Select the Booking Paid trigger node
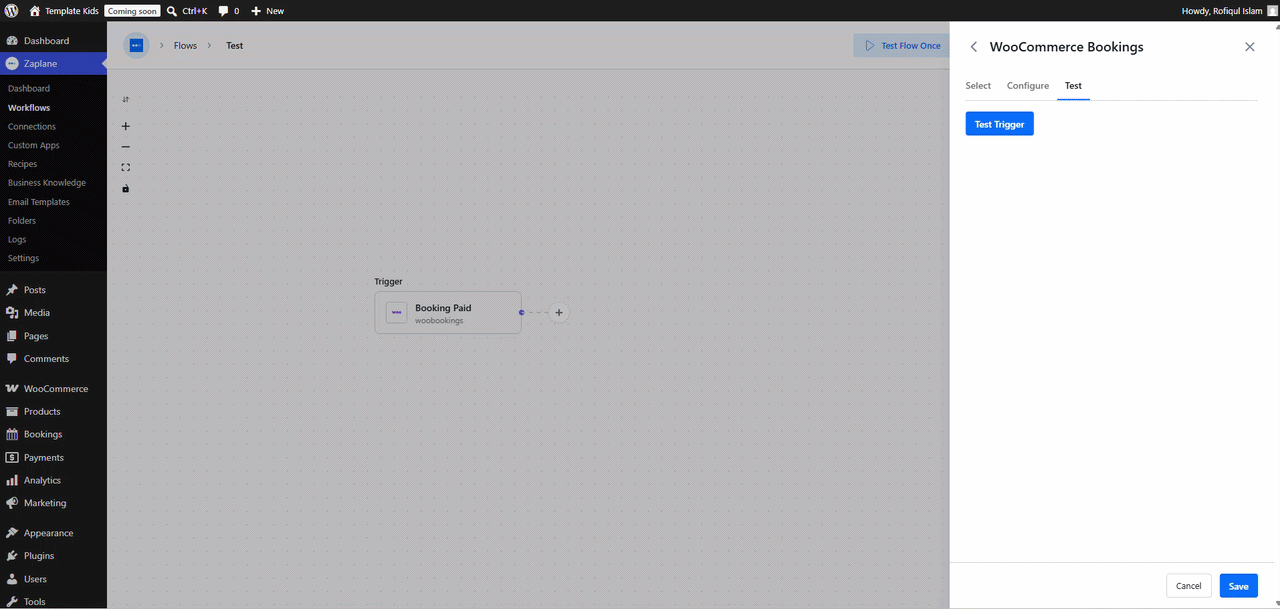Screen dimensions: 1280x609 448,313
